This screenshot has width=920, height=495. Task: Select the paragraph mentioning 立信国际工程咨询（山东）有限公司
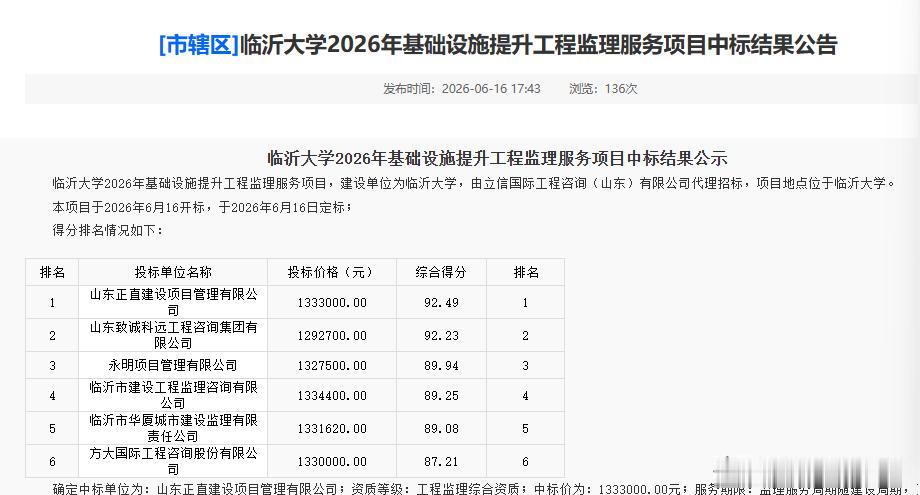pos(474,184)
